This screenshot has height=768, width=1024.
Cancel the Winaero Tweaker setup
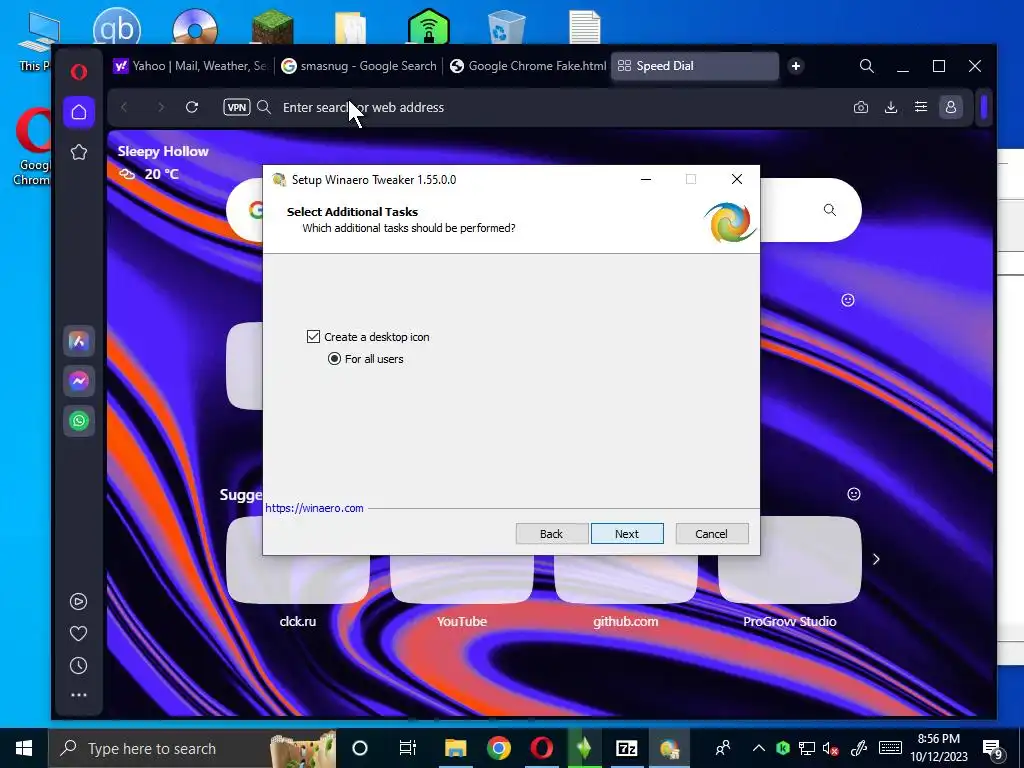711,534
